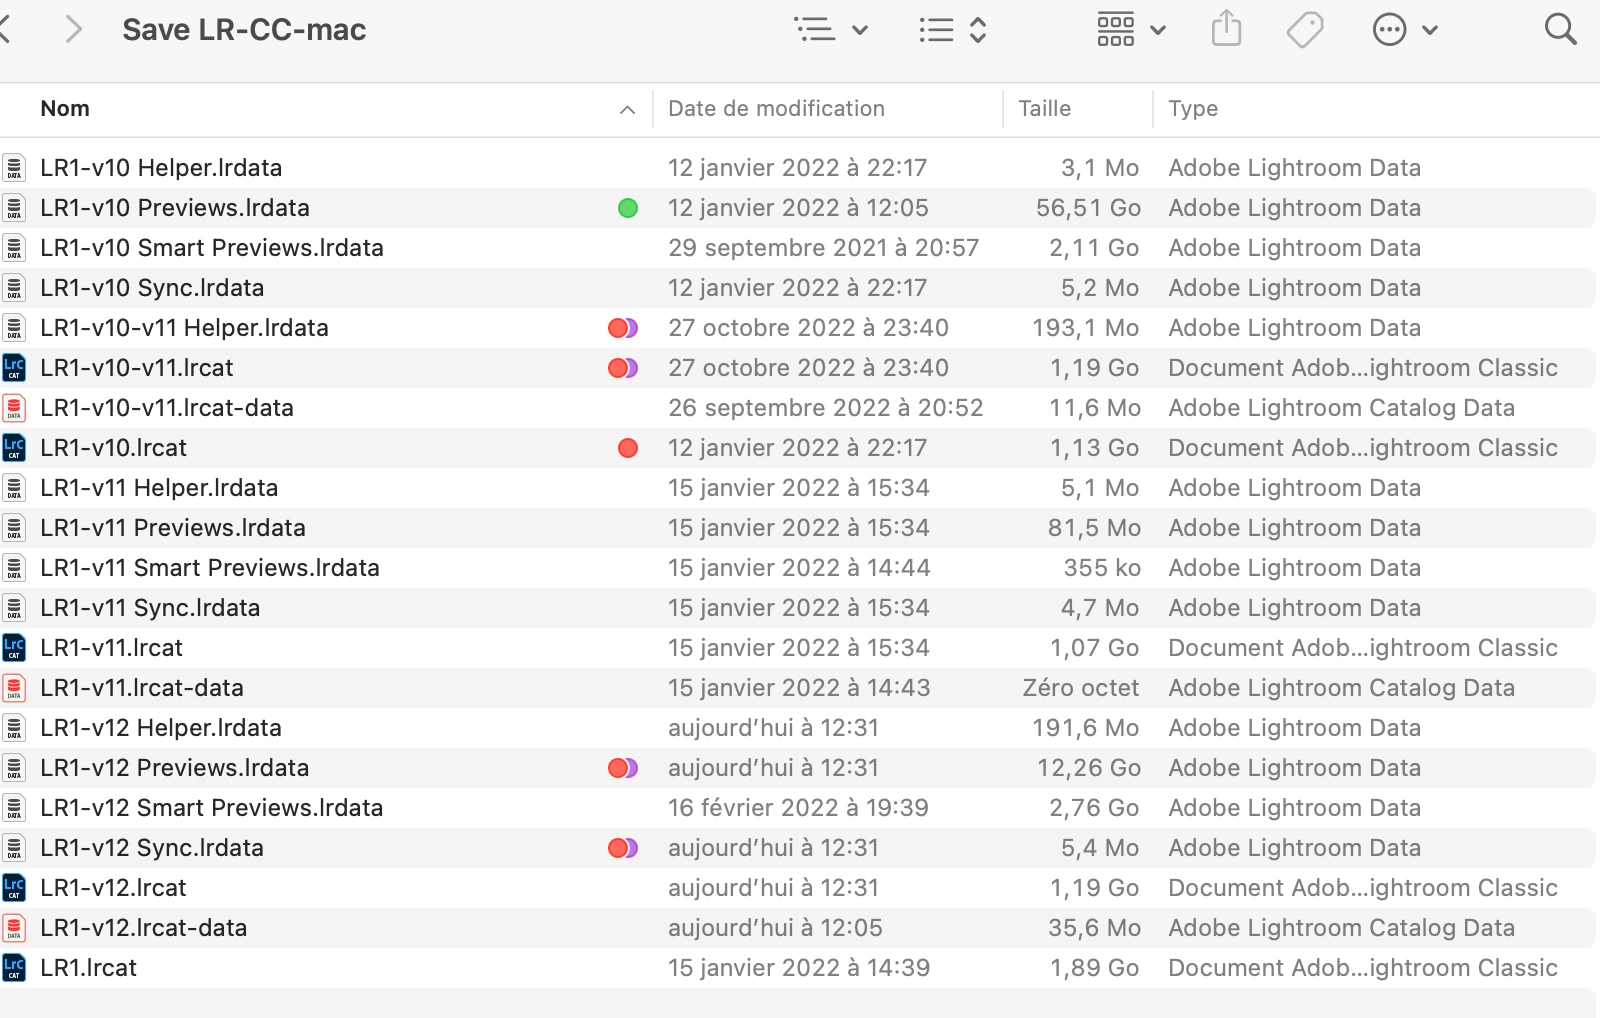1600x1018 pixels.
Task: Click the 12,26 Go size value
Action: (1089, 768)
